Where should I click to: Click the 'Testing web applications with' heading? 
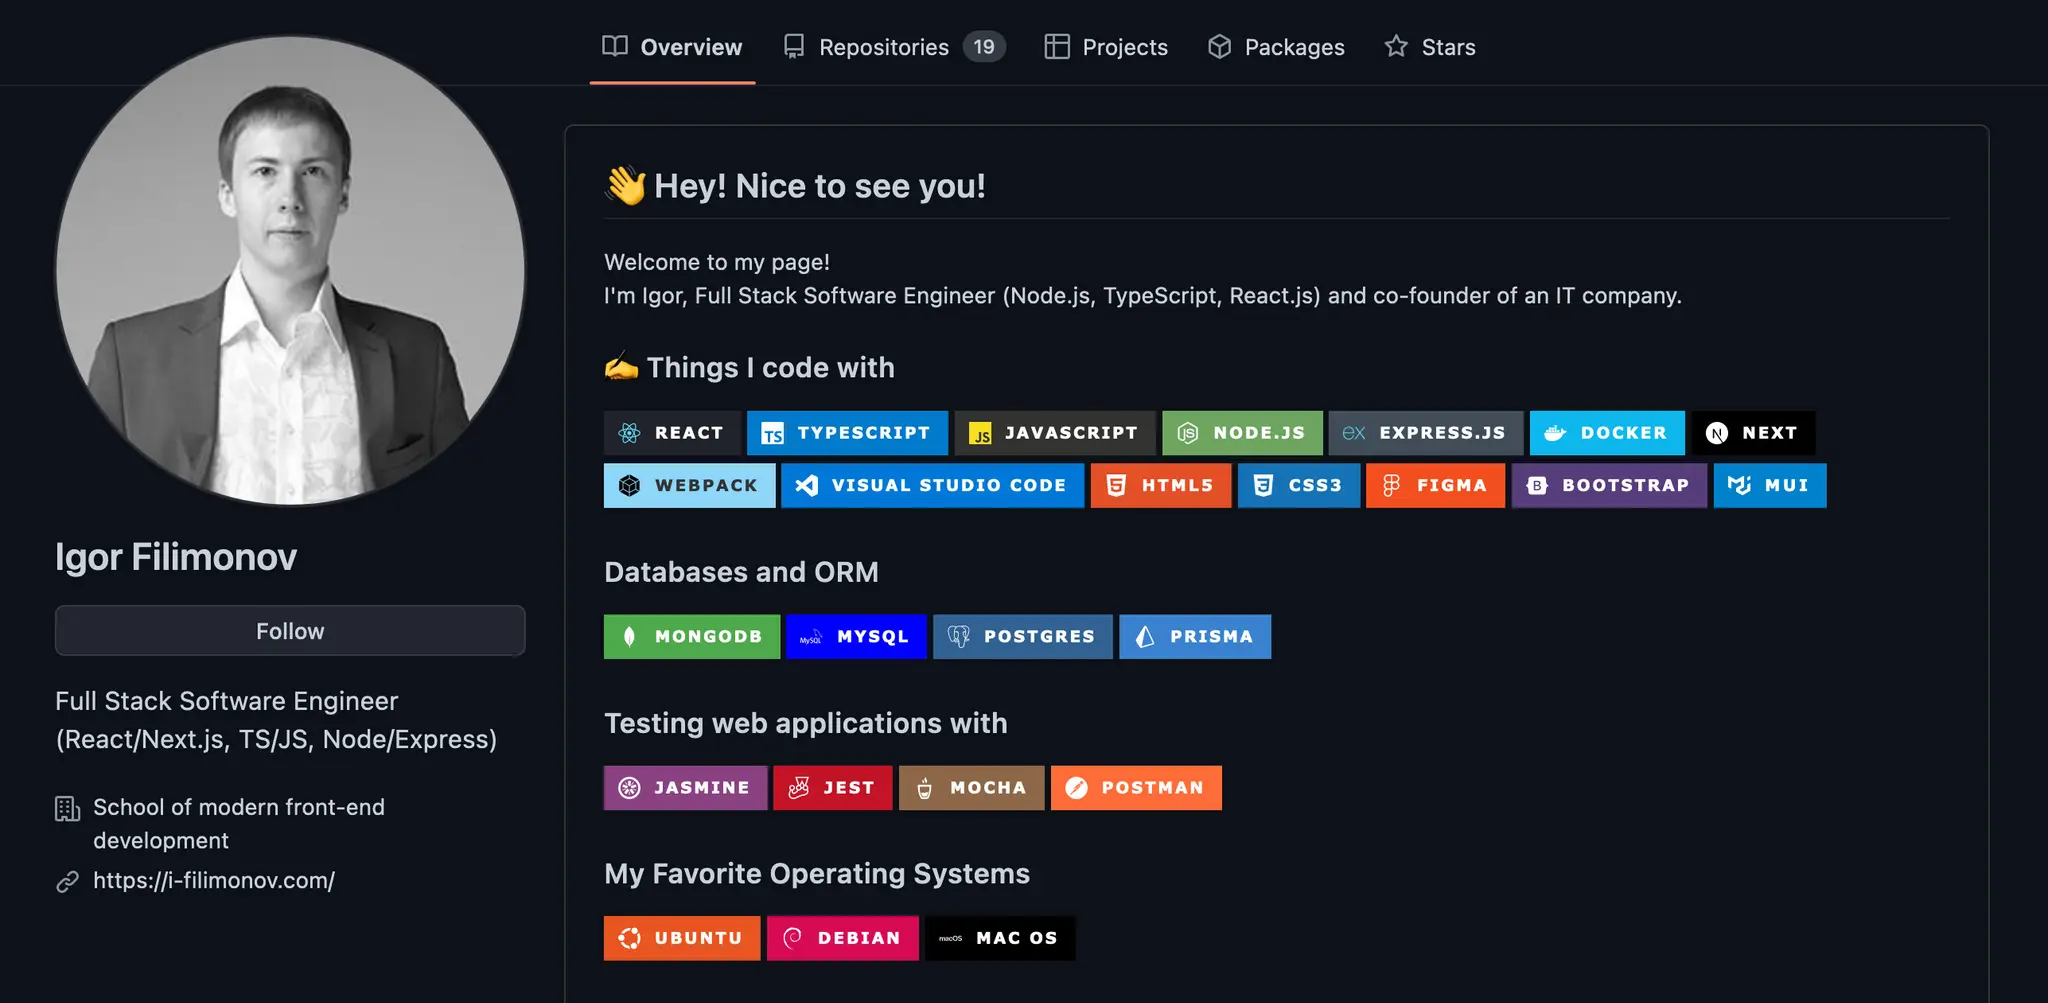point(806,723)
